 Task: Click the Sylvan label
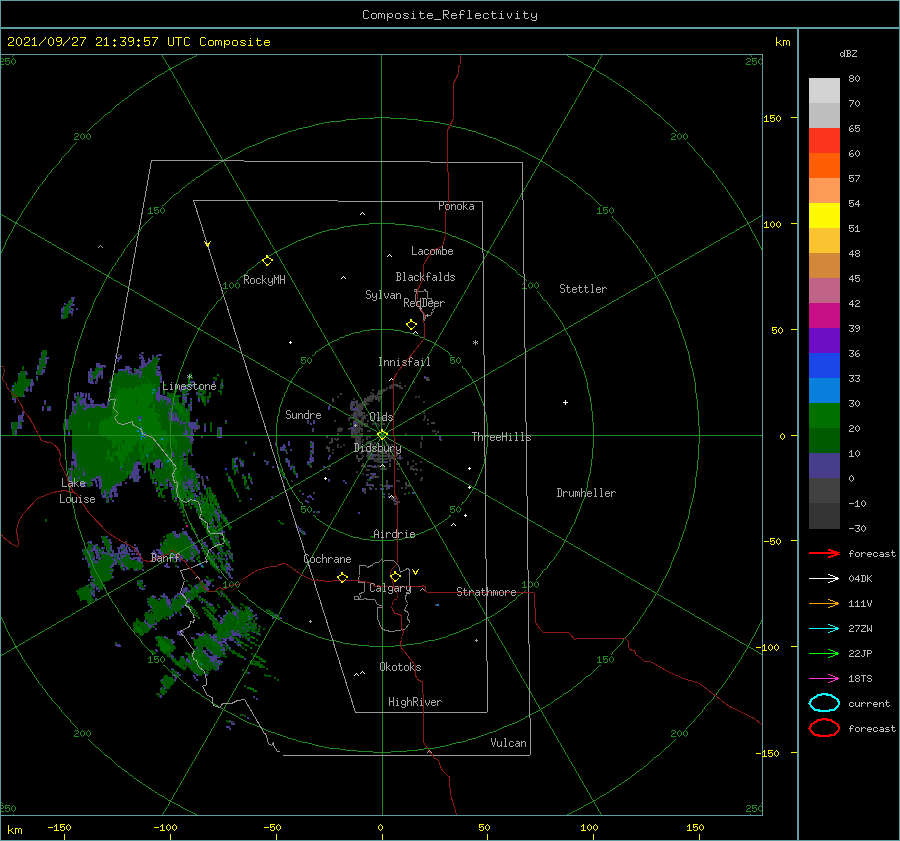tap(383, 295)
